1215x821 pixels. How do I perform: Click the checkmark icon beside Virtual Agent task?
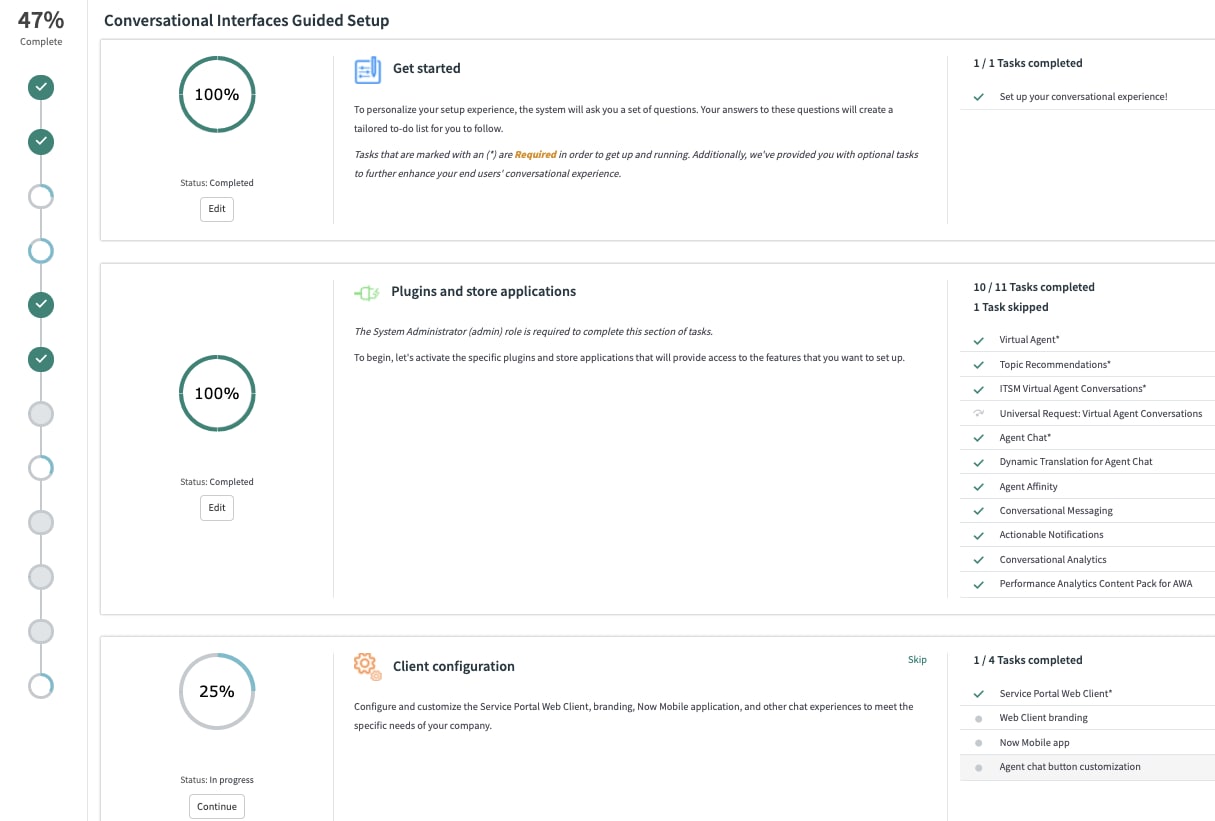tap(978, 340)
